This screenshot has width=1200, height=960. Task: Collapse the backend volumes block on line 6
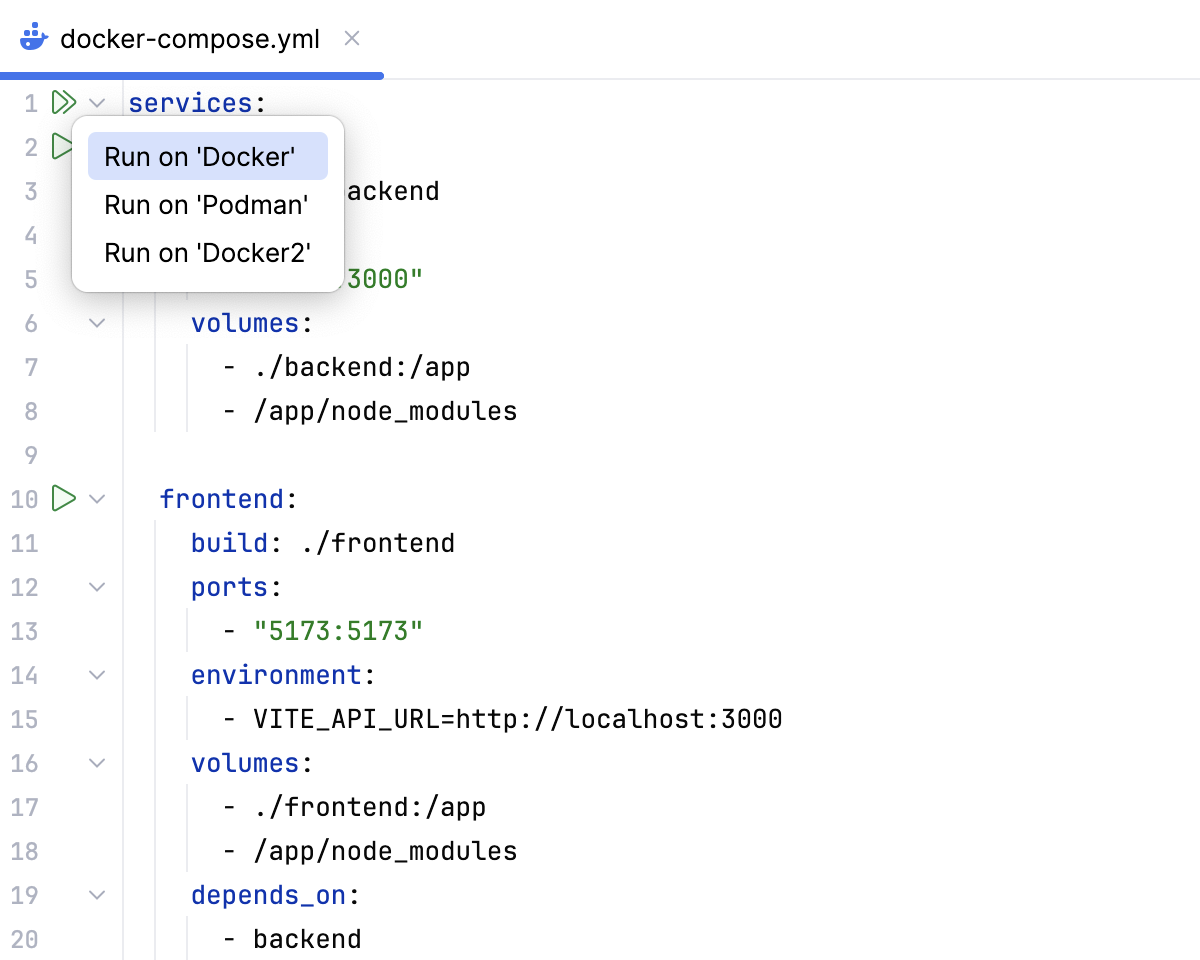97,323
